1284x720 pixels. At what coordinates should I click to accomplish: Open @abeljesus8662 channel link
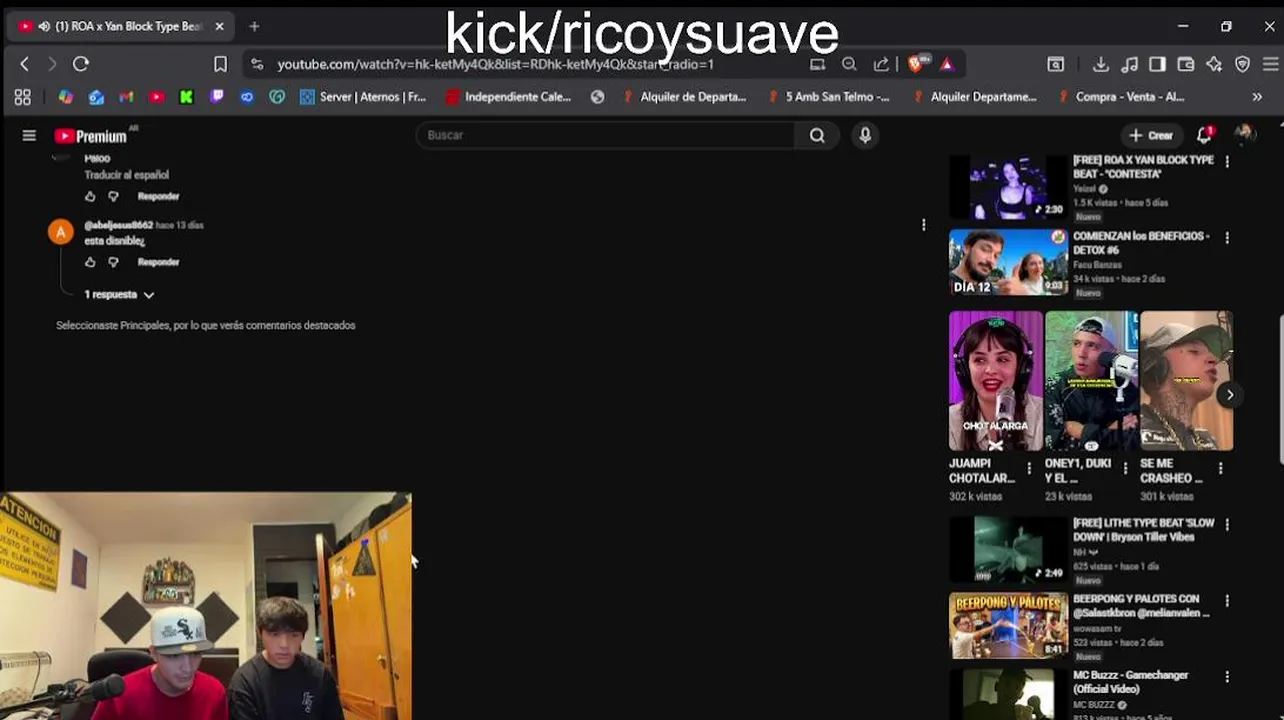(118, 225)
